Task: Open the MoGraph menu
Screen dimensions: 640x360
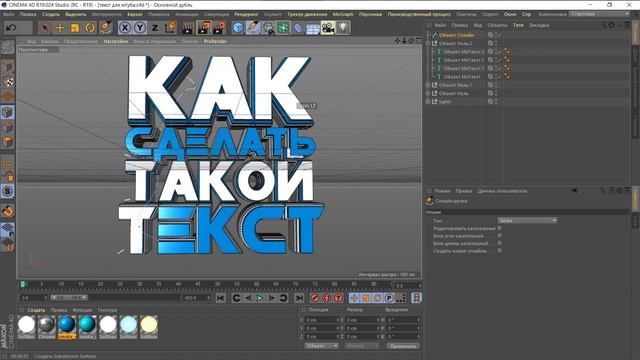Action: click(343, 14)
